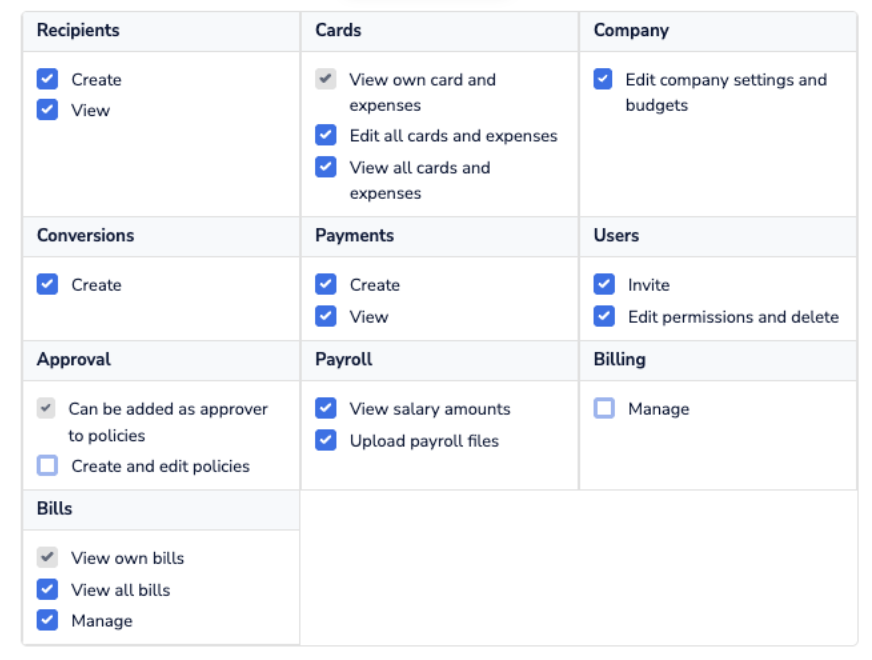Toggle Edit company settings and budgets

[603, 79]
